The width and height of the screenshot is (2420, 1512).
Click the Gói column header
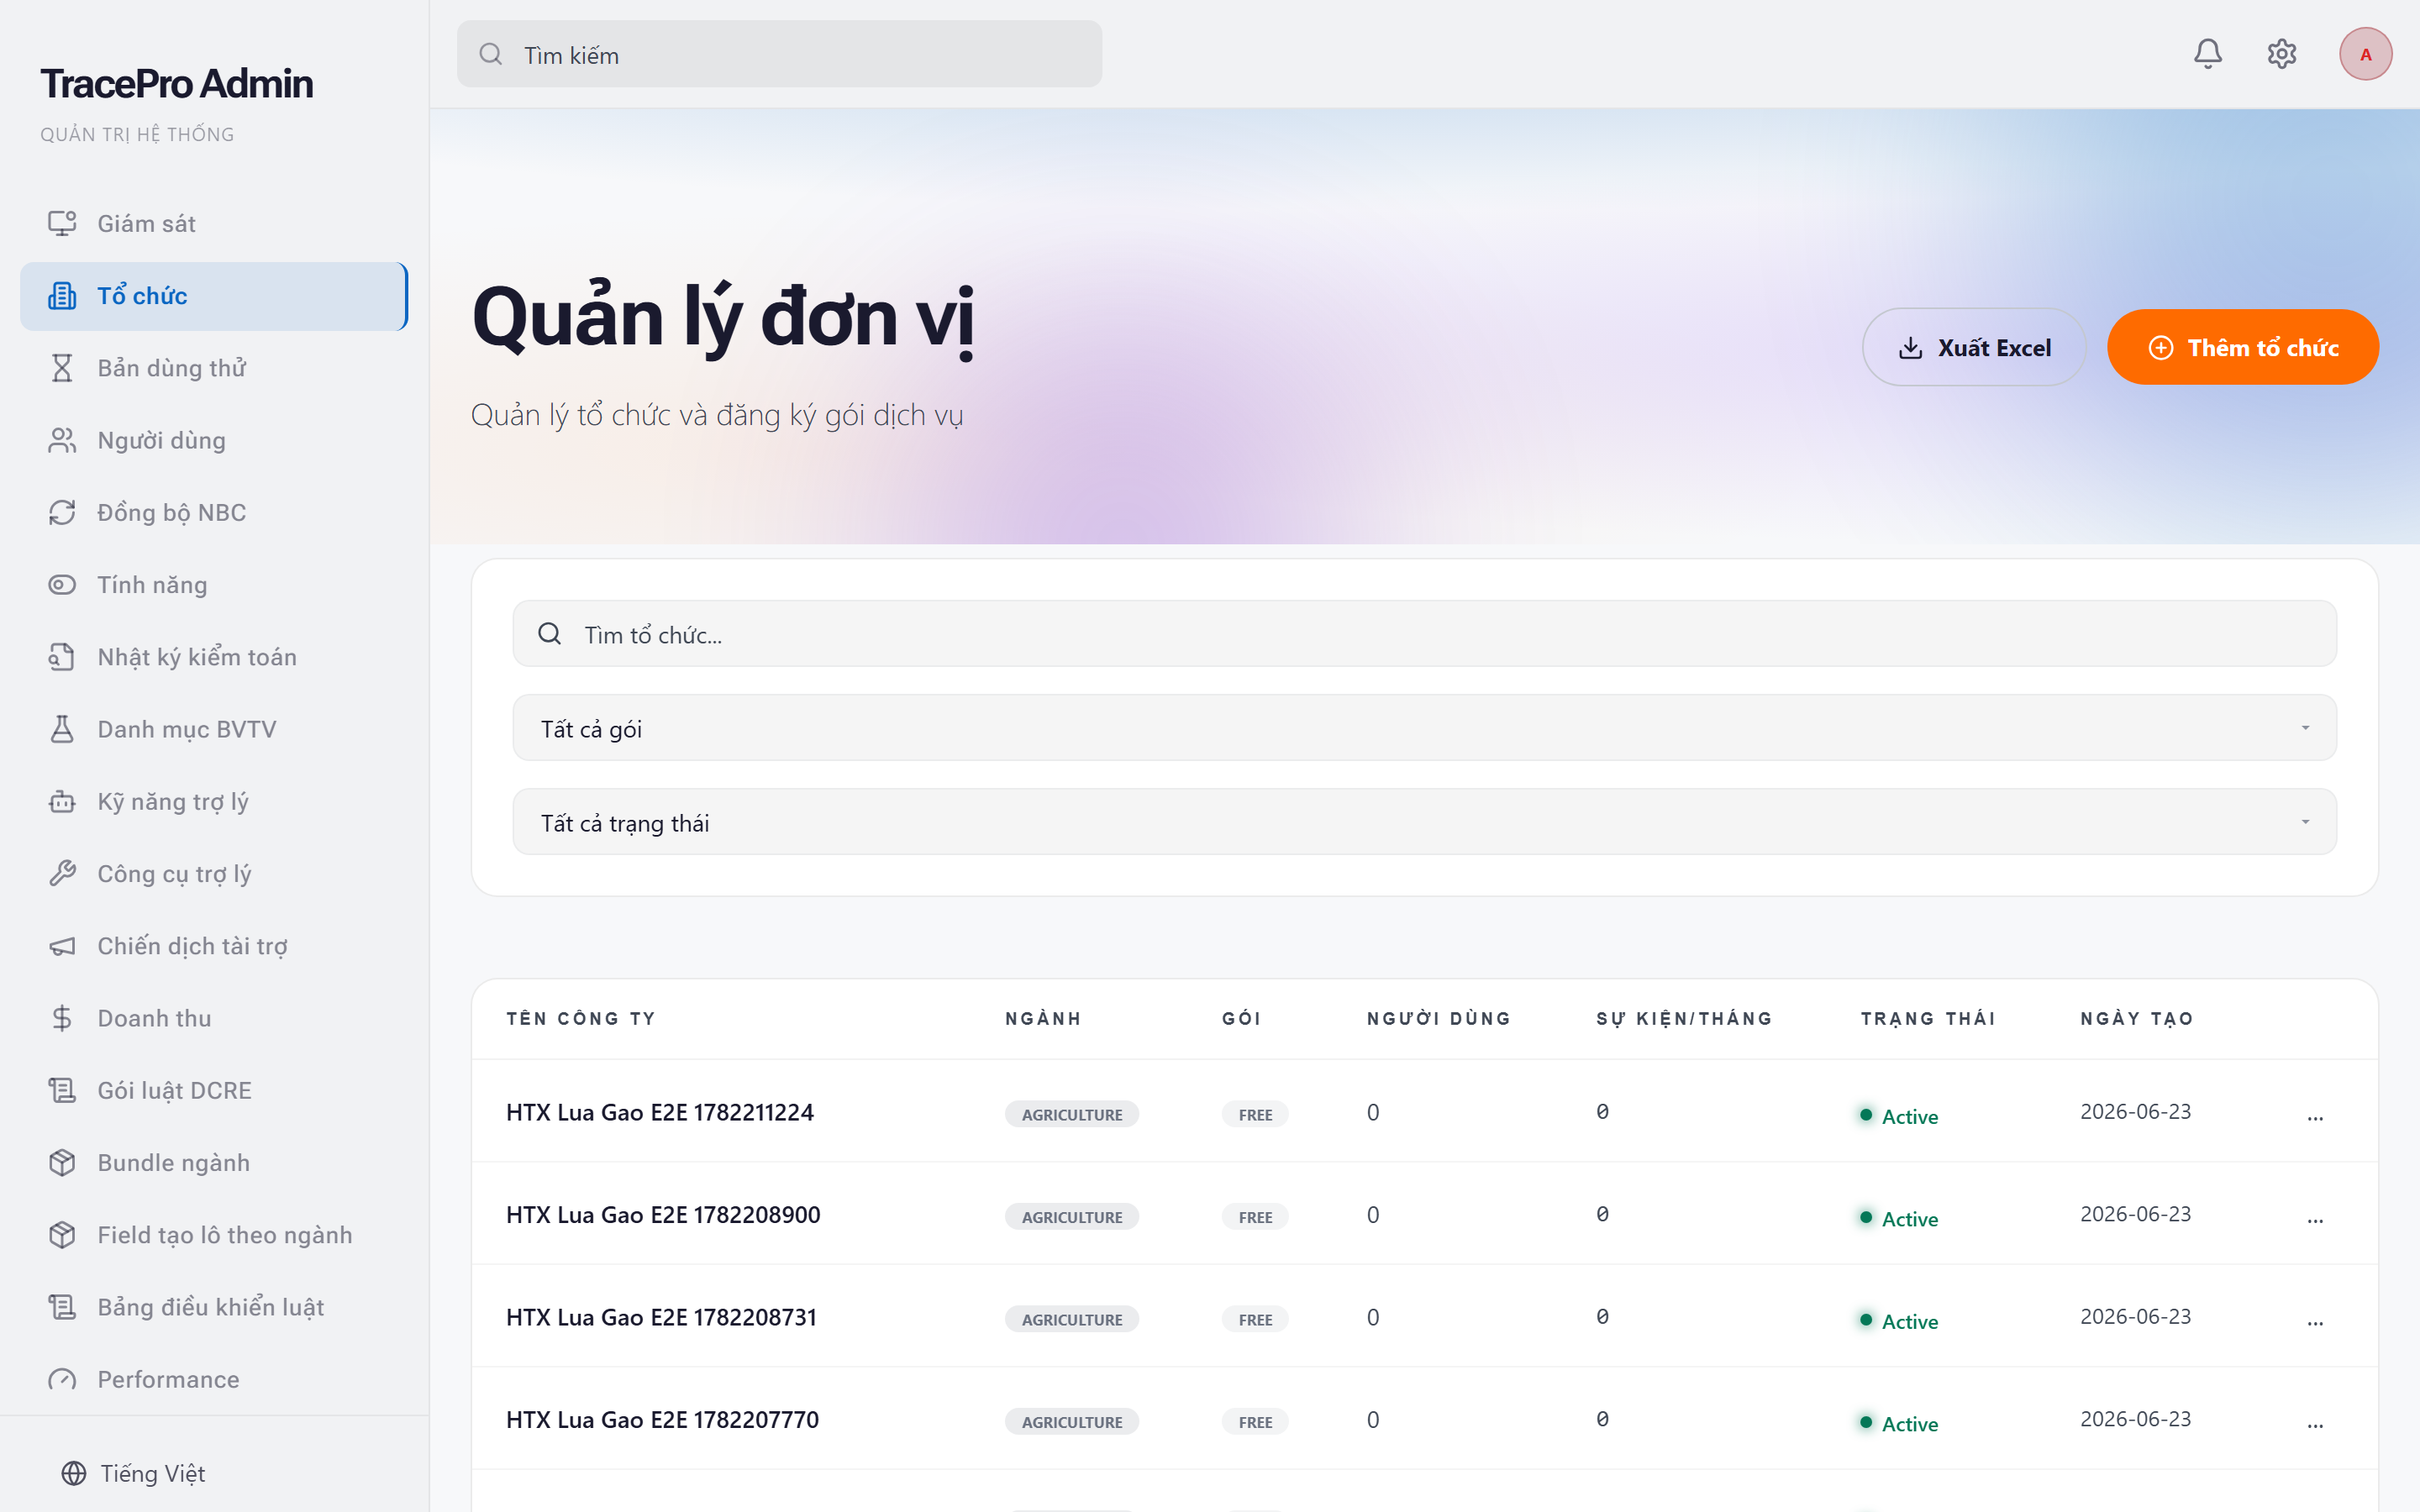1241,1018
